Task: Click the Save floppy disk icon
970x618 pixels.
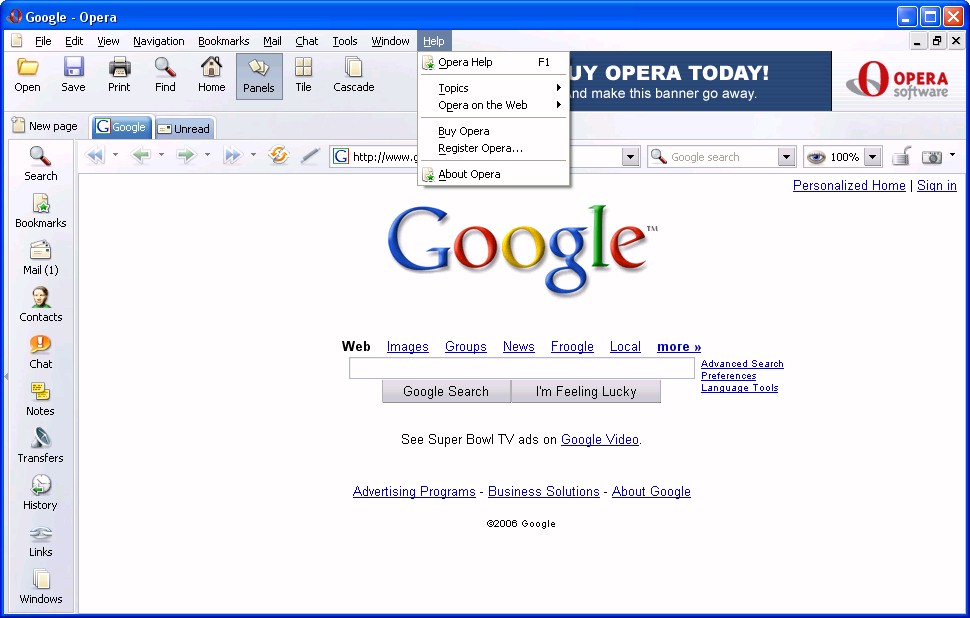Action: pyautogui.click(x=73, y=75)
